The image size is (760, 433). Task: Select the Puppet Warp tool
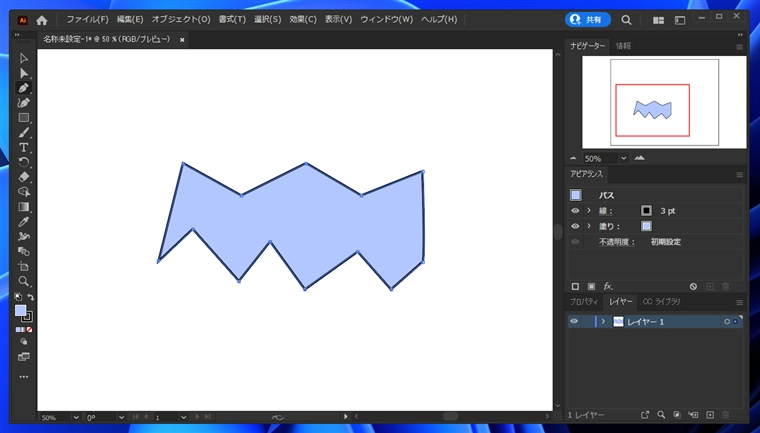point(23,237)
